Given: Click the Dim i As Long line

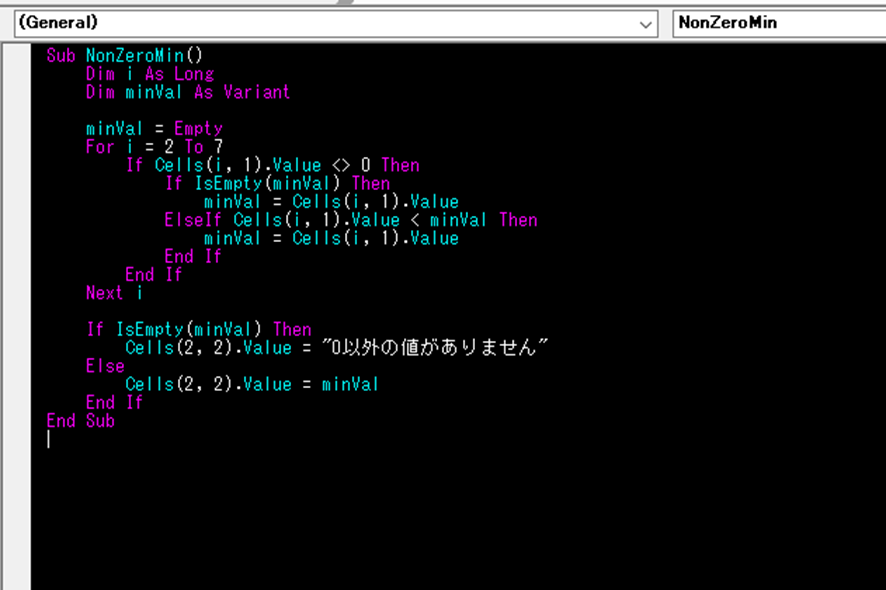Looking at the screenshot, I should tap(149, 74).
